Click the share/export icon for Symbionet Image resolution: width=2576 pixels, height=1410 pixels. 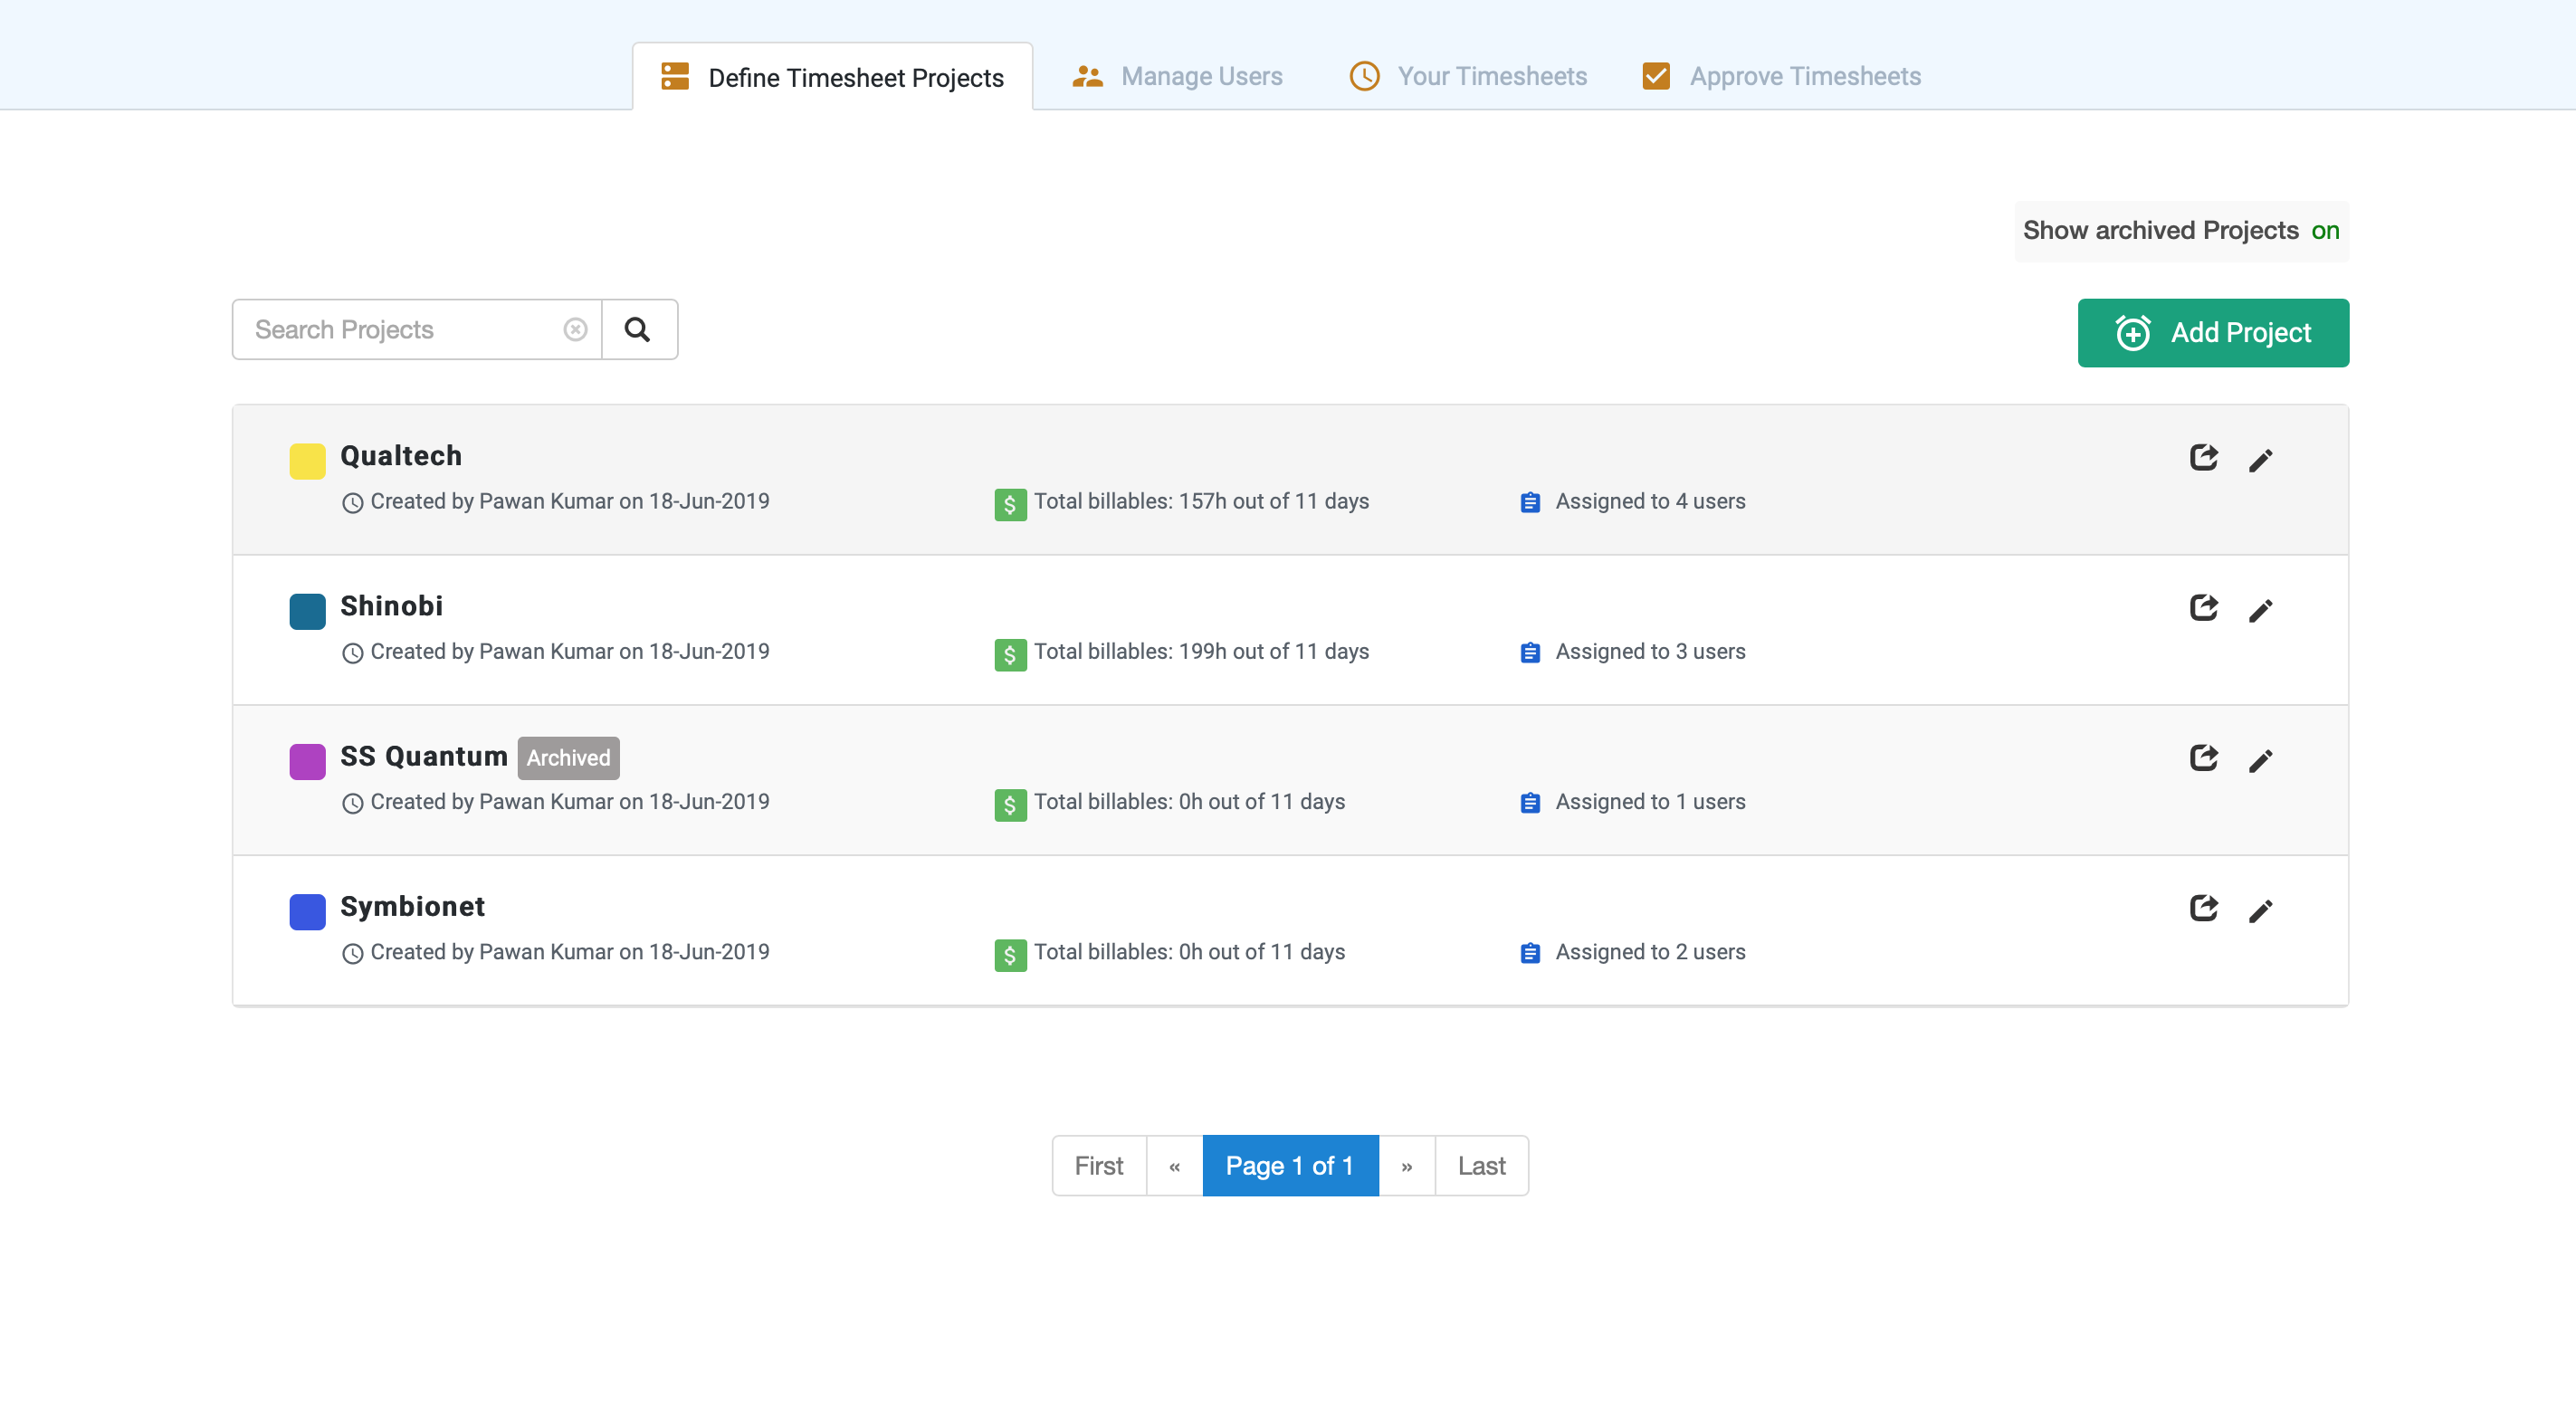2205,908
